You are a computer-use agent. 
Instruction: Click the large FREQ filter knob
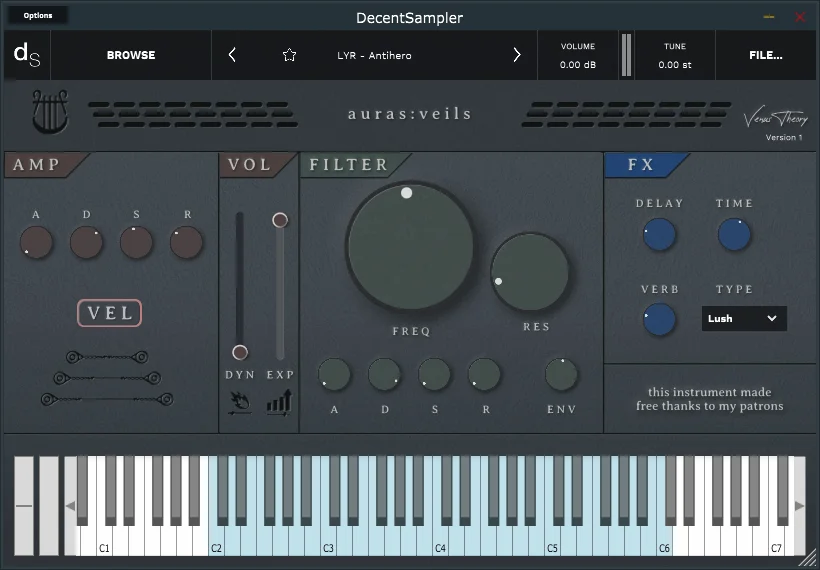click(410, 246)
